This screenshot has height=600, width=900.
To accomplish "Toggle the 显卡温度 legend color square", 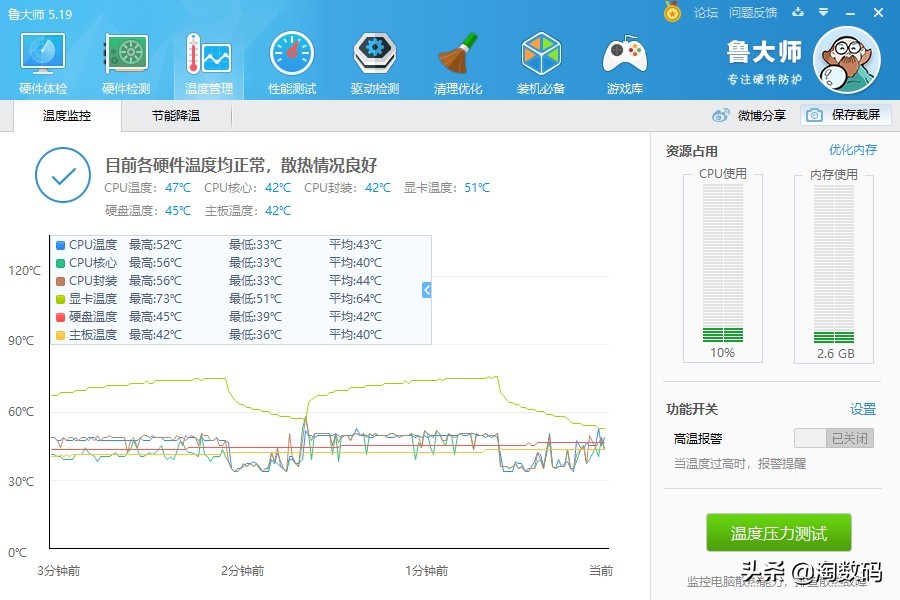I will [58, 298].
